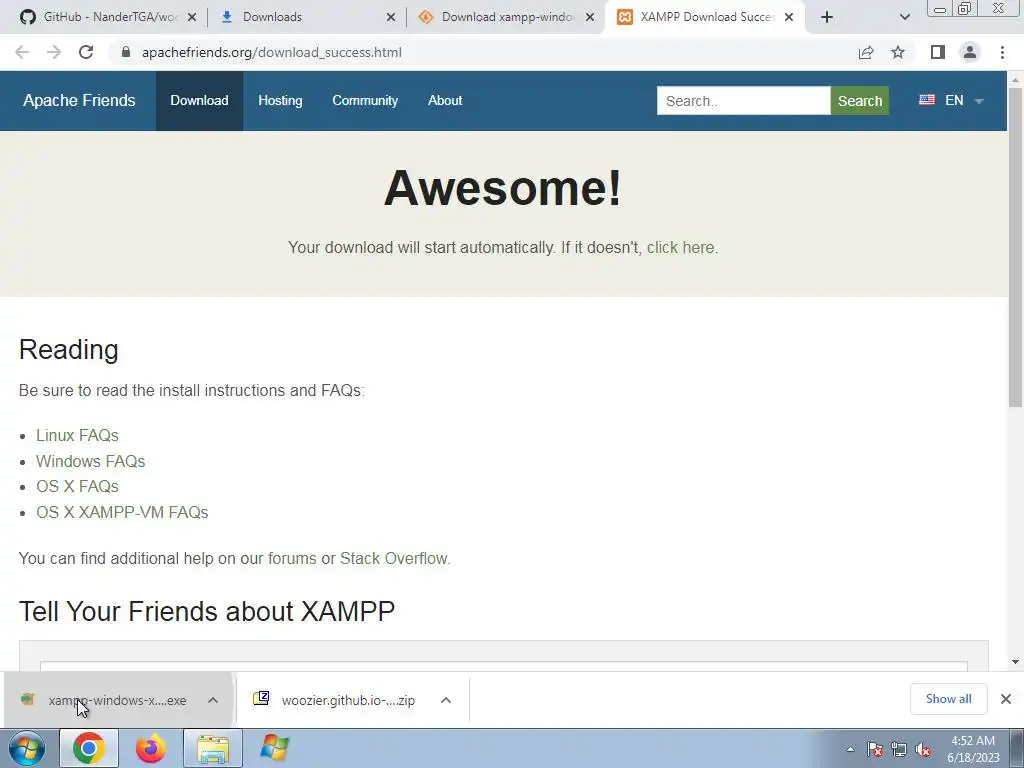Open the network tray icon
Screen dimensions: 1024x768
point(899,749)
